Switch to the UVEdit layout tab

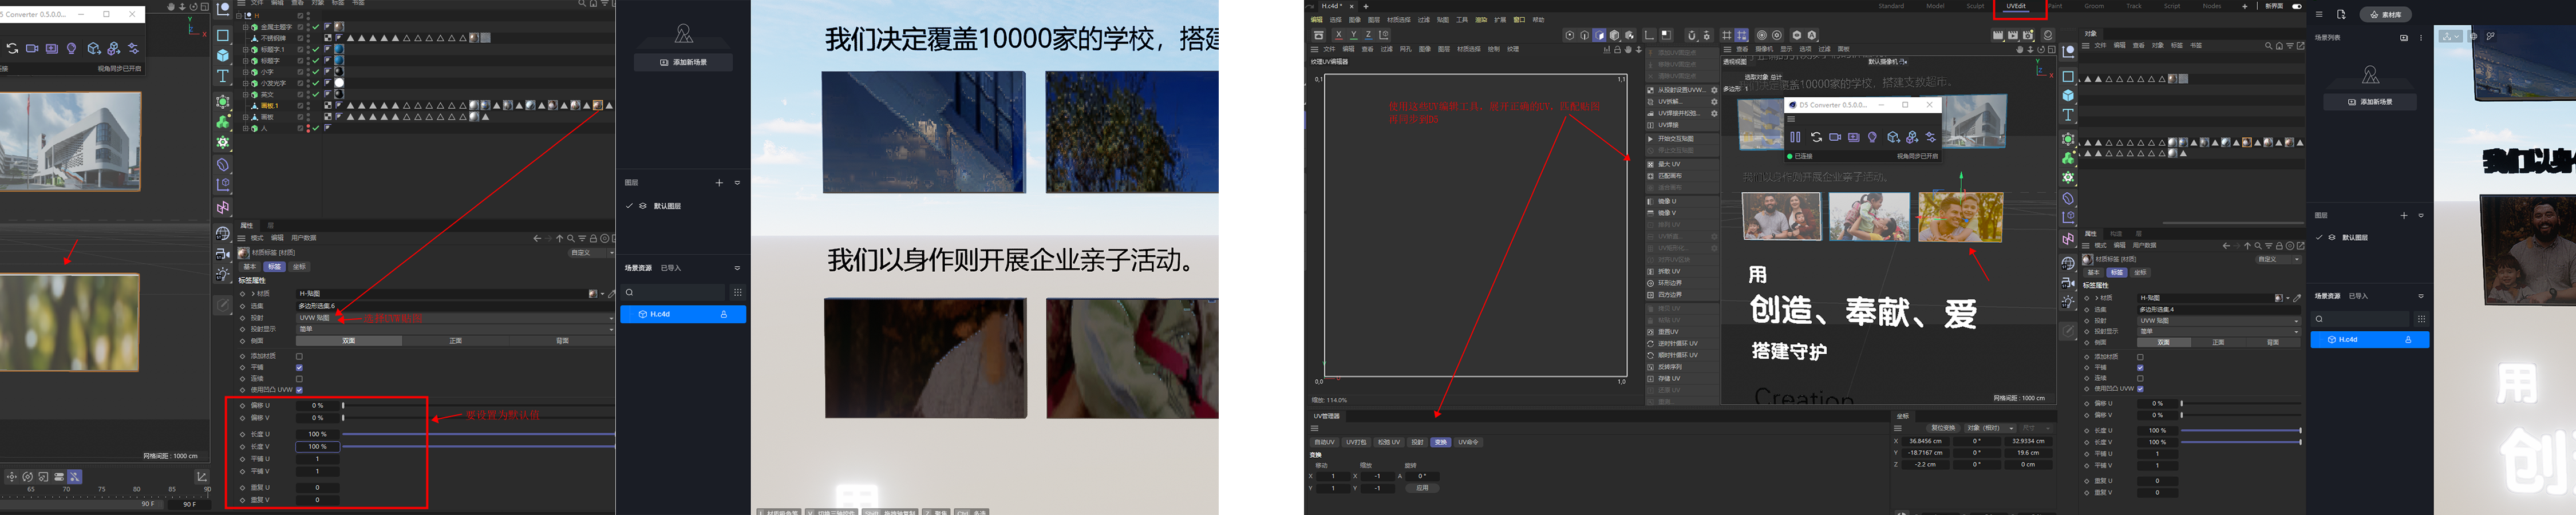coord(2016,6)
